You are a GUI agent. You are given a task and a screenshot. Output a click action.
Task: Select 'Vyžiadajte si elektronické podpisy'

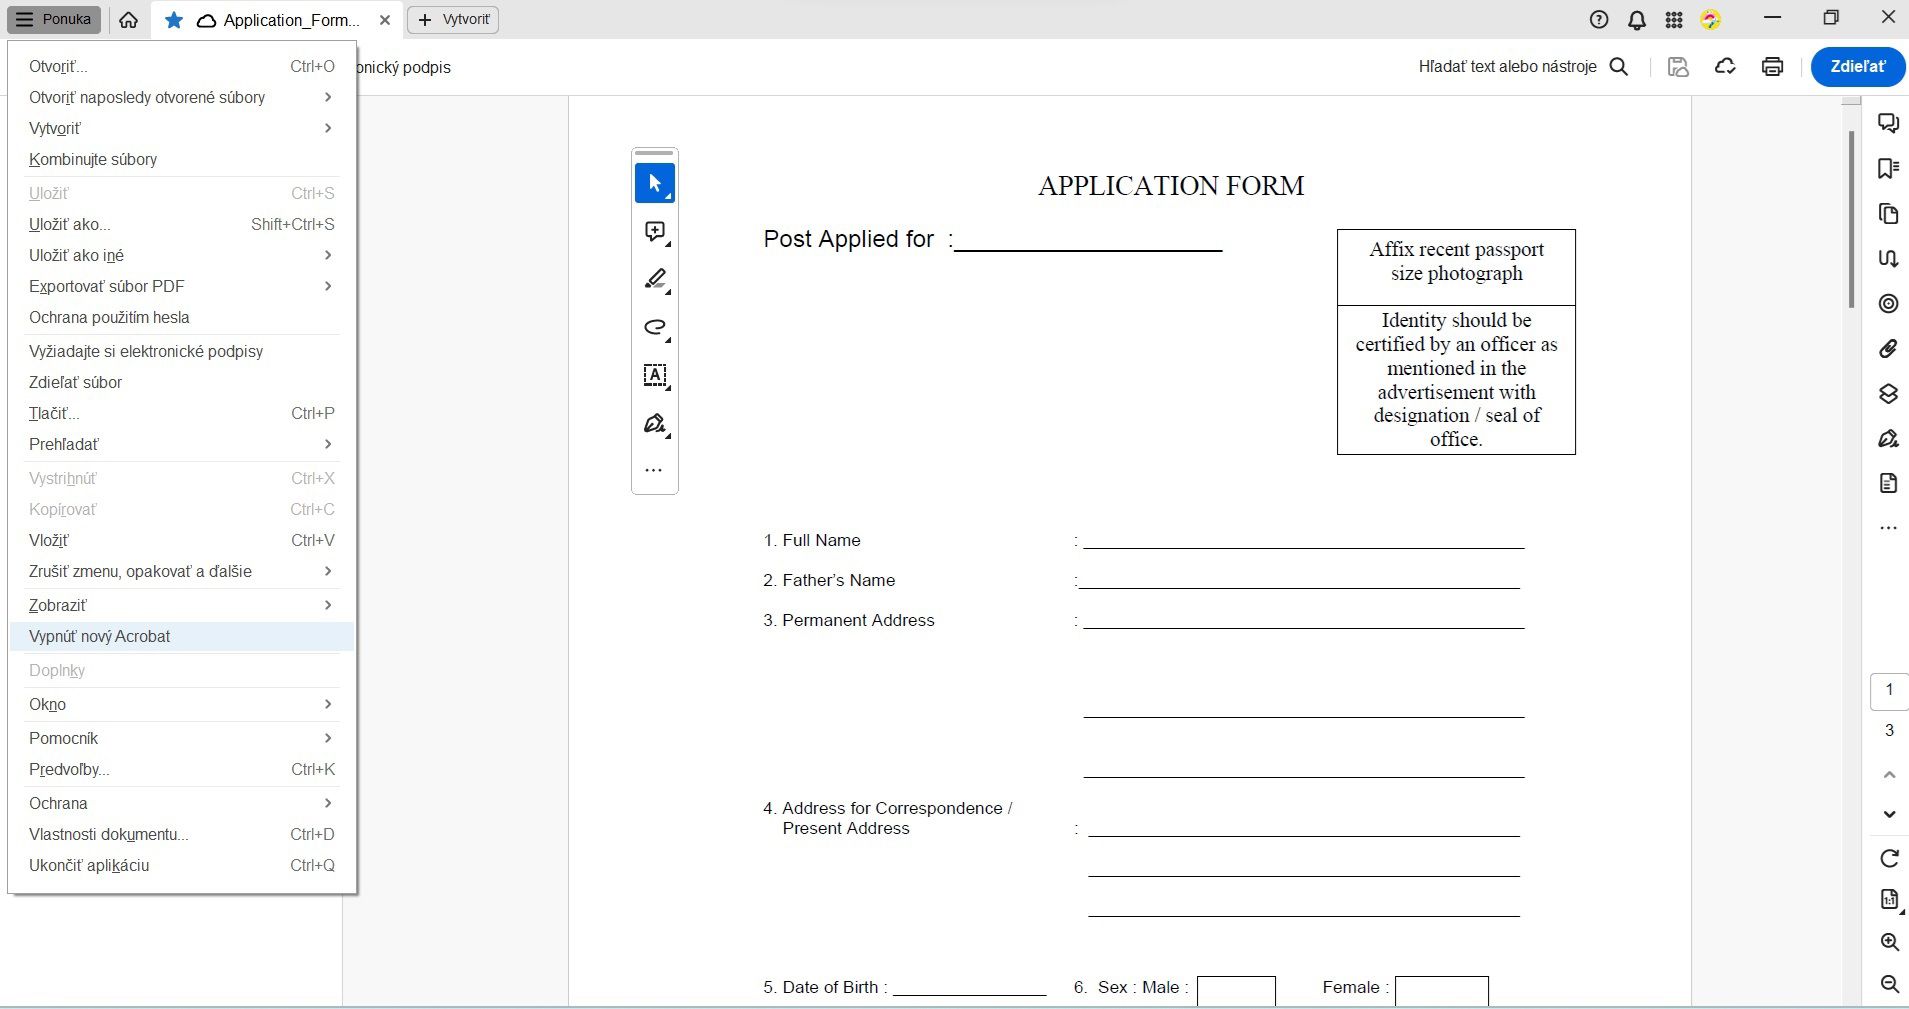click(x=182, y=351)
